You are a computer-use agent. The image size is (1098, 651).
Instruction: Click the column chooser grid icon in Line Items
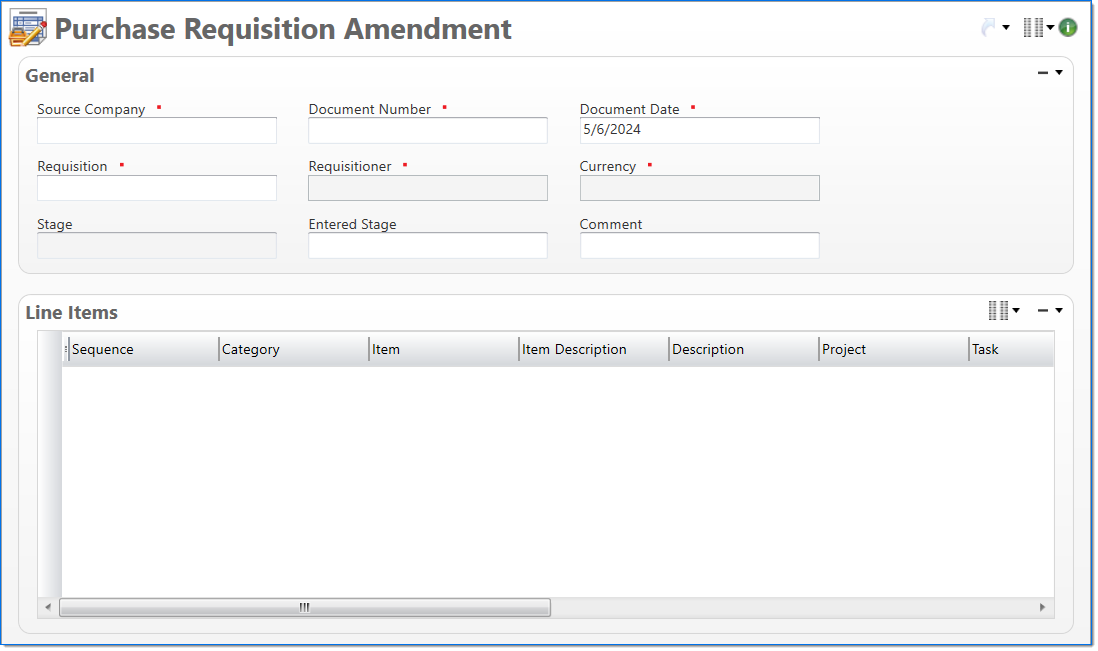click(998, 311)
